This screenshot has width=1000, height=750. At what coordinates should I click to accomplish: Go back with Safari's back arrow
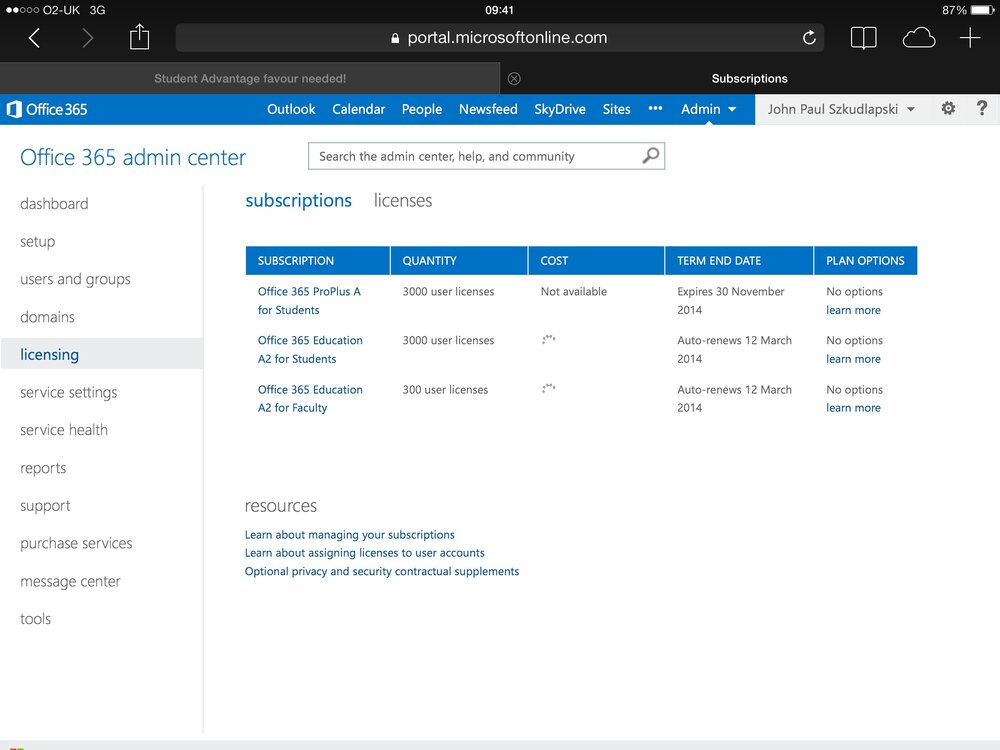pos(34,38)
